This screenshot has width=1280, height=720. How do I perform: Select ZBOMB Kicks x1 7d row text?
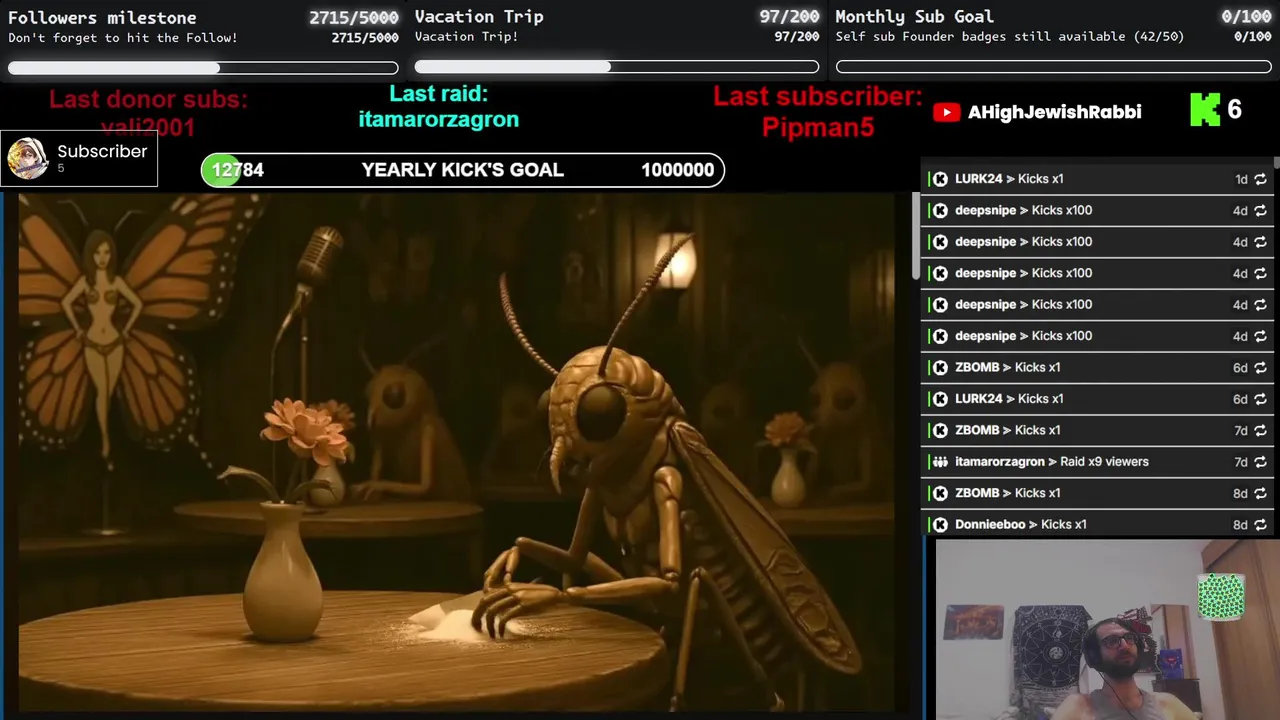1007,430
